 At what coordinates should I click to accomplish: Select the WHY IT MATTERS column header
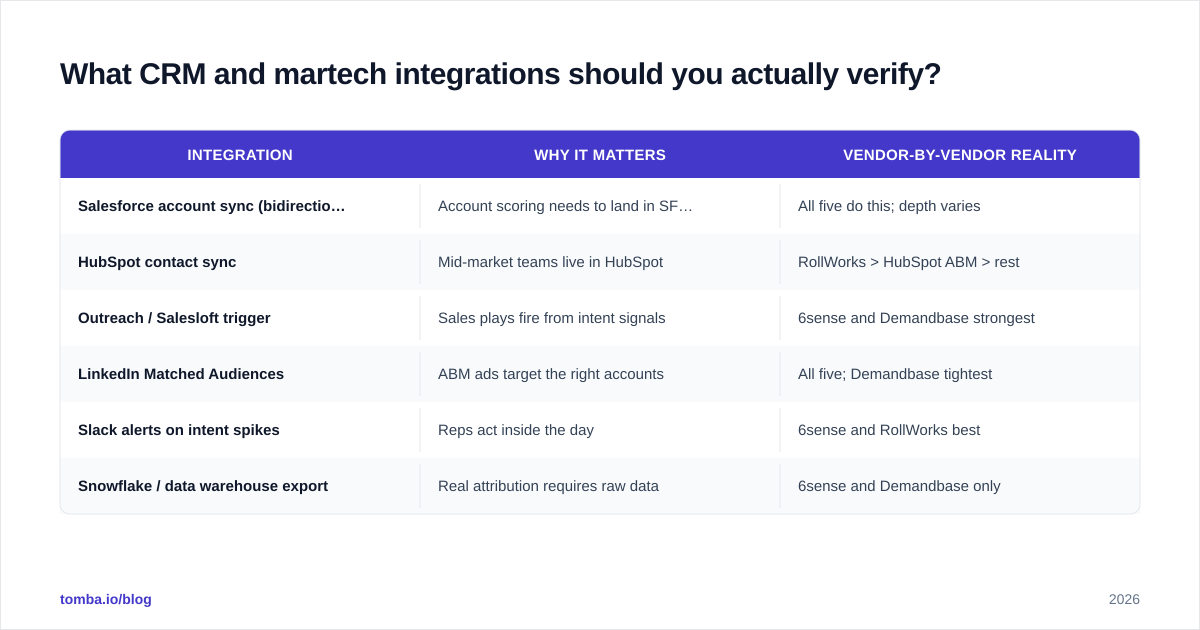tap(600, 155)
